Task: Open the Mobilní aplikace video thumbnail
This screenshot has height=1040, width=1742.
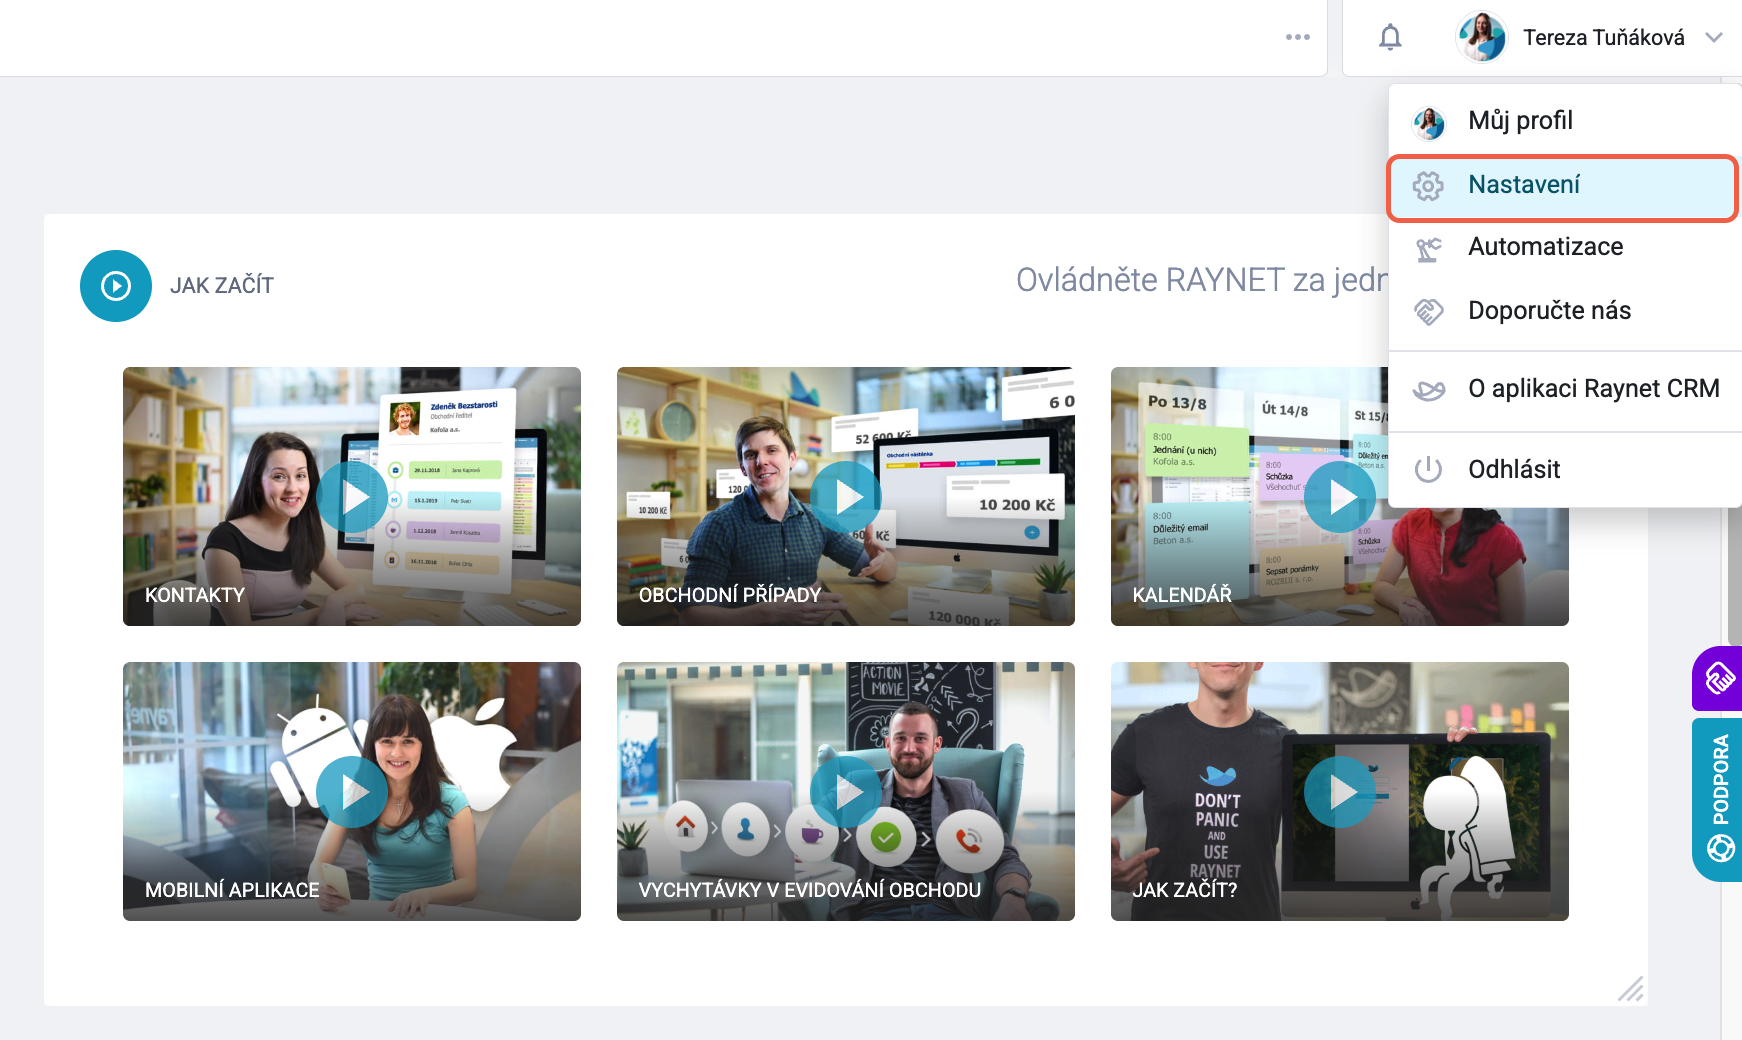Action: click(x=352, y=792)
